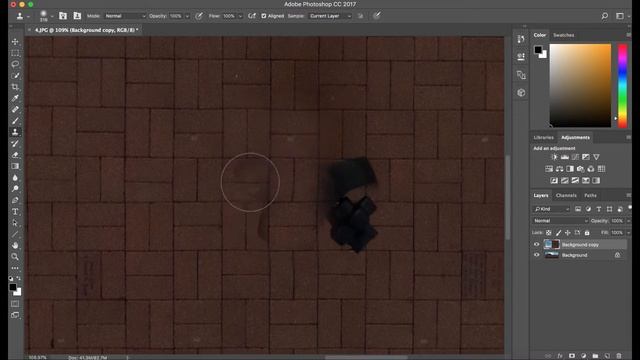Toggle the Brush panel in options bar

click(x=62, y=16)
